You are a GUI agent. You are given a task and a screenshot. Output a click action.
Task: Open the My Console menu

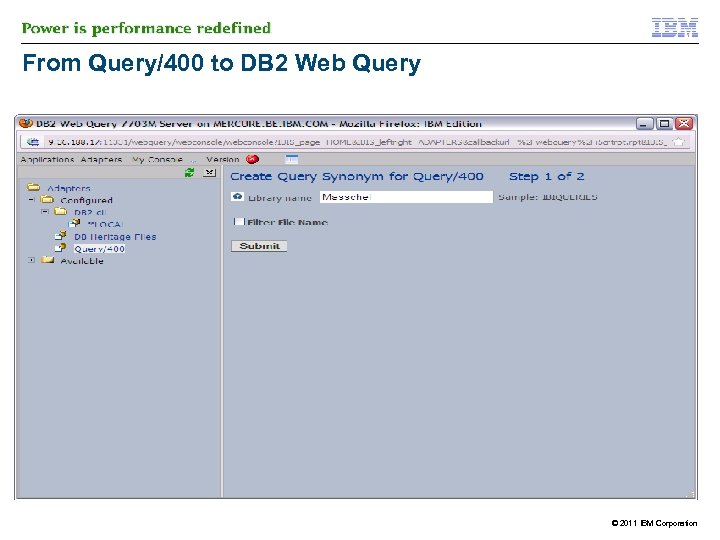[x=157, y=159]
